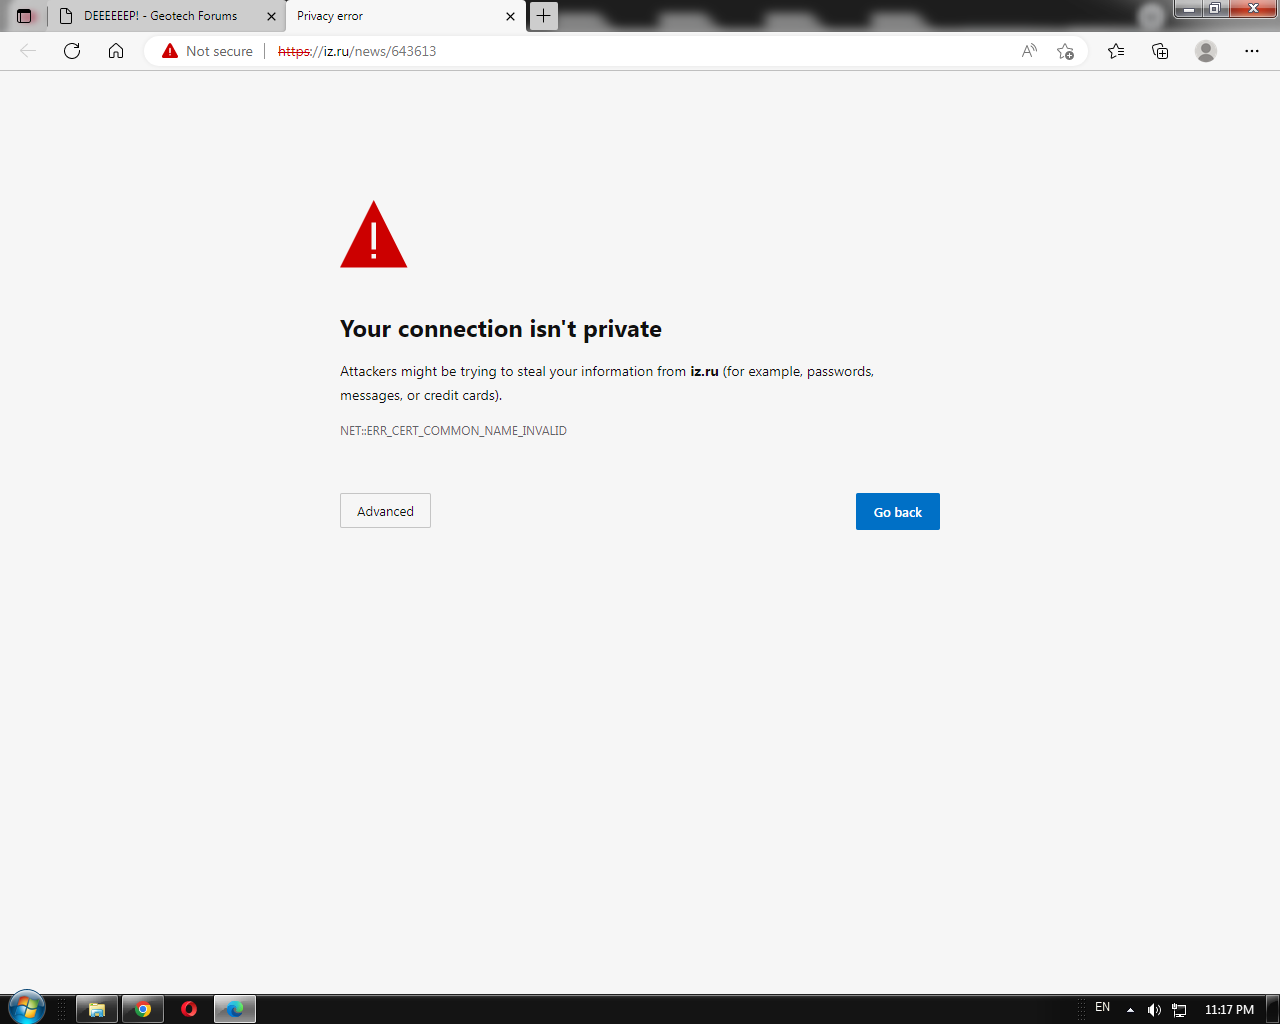Image resolution: width=1280 pixels, height=1024 pixels.
Task: Show hidden system tray icons
Action: 1130,1010
